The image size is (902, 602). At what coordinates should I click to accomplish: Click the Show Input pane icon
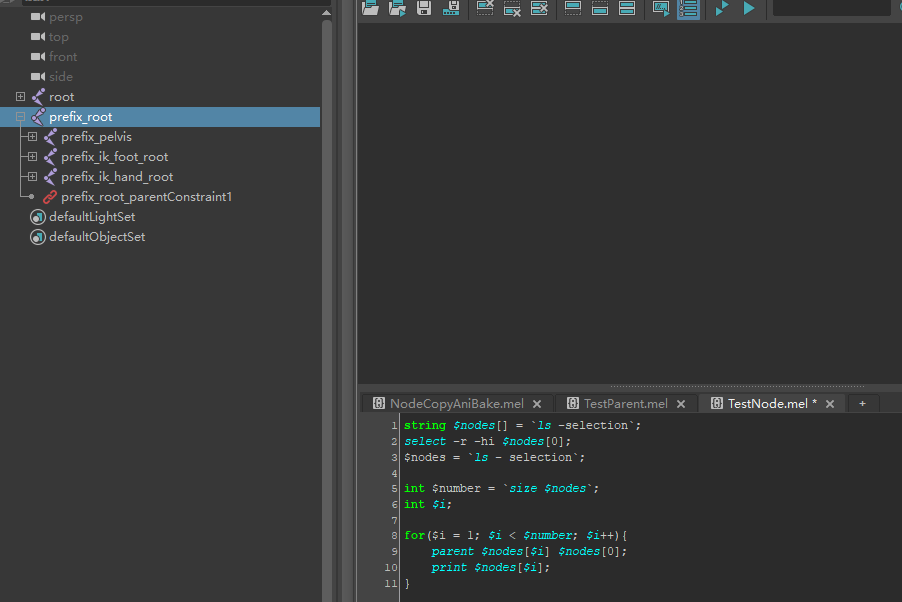[600, 8]
